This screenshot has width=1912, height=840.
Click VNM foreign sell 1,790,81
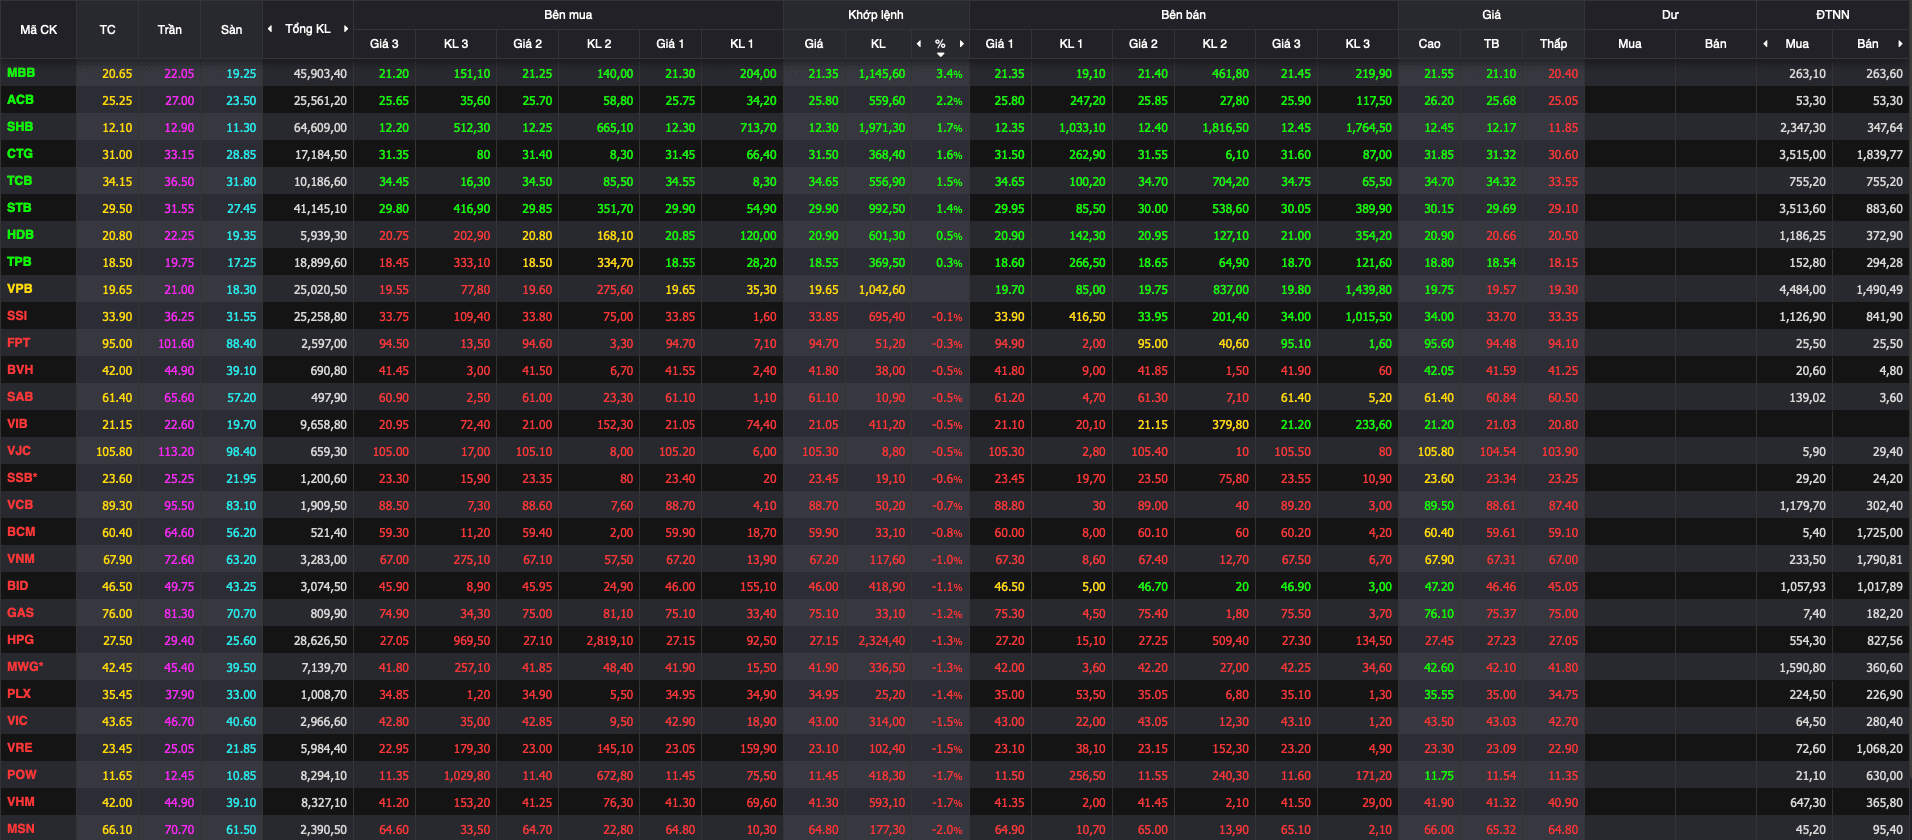point(1879,560)
